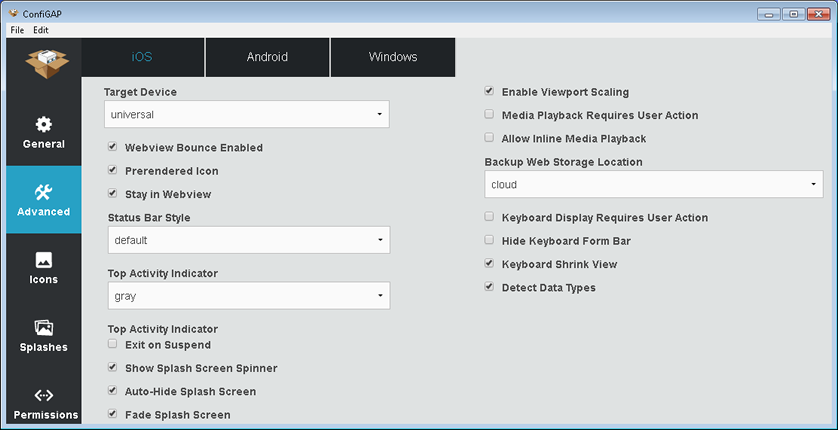
Task: Check Allow Inline Media Playback
Action: point(489,137)
